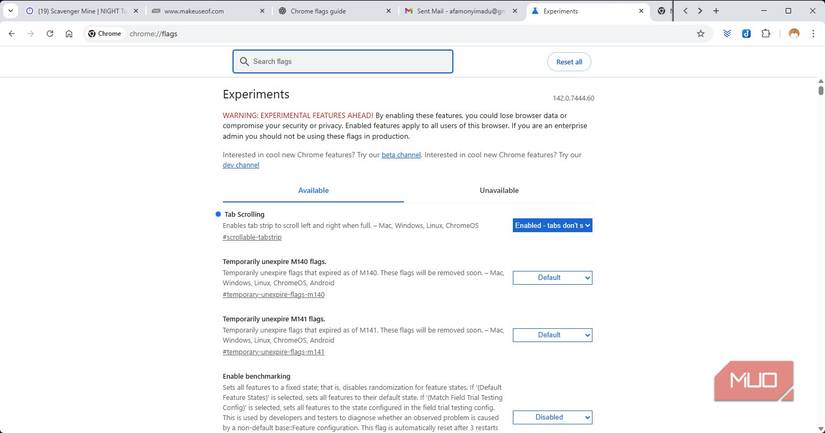The image size is (825, 433).
Task: Open the home page
Action: point(69,34)
